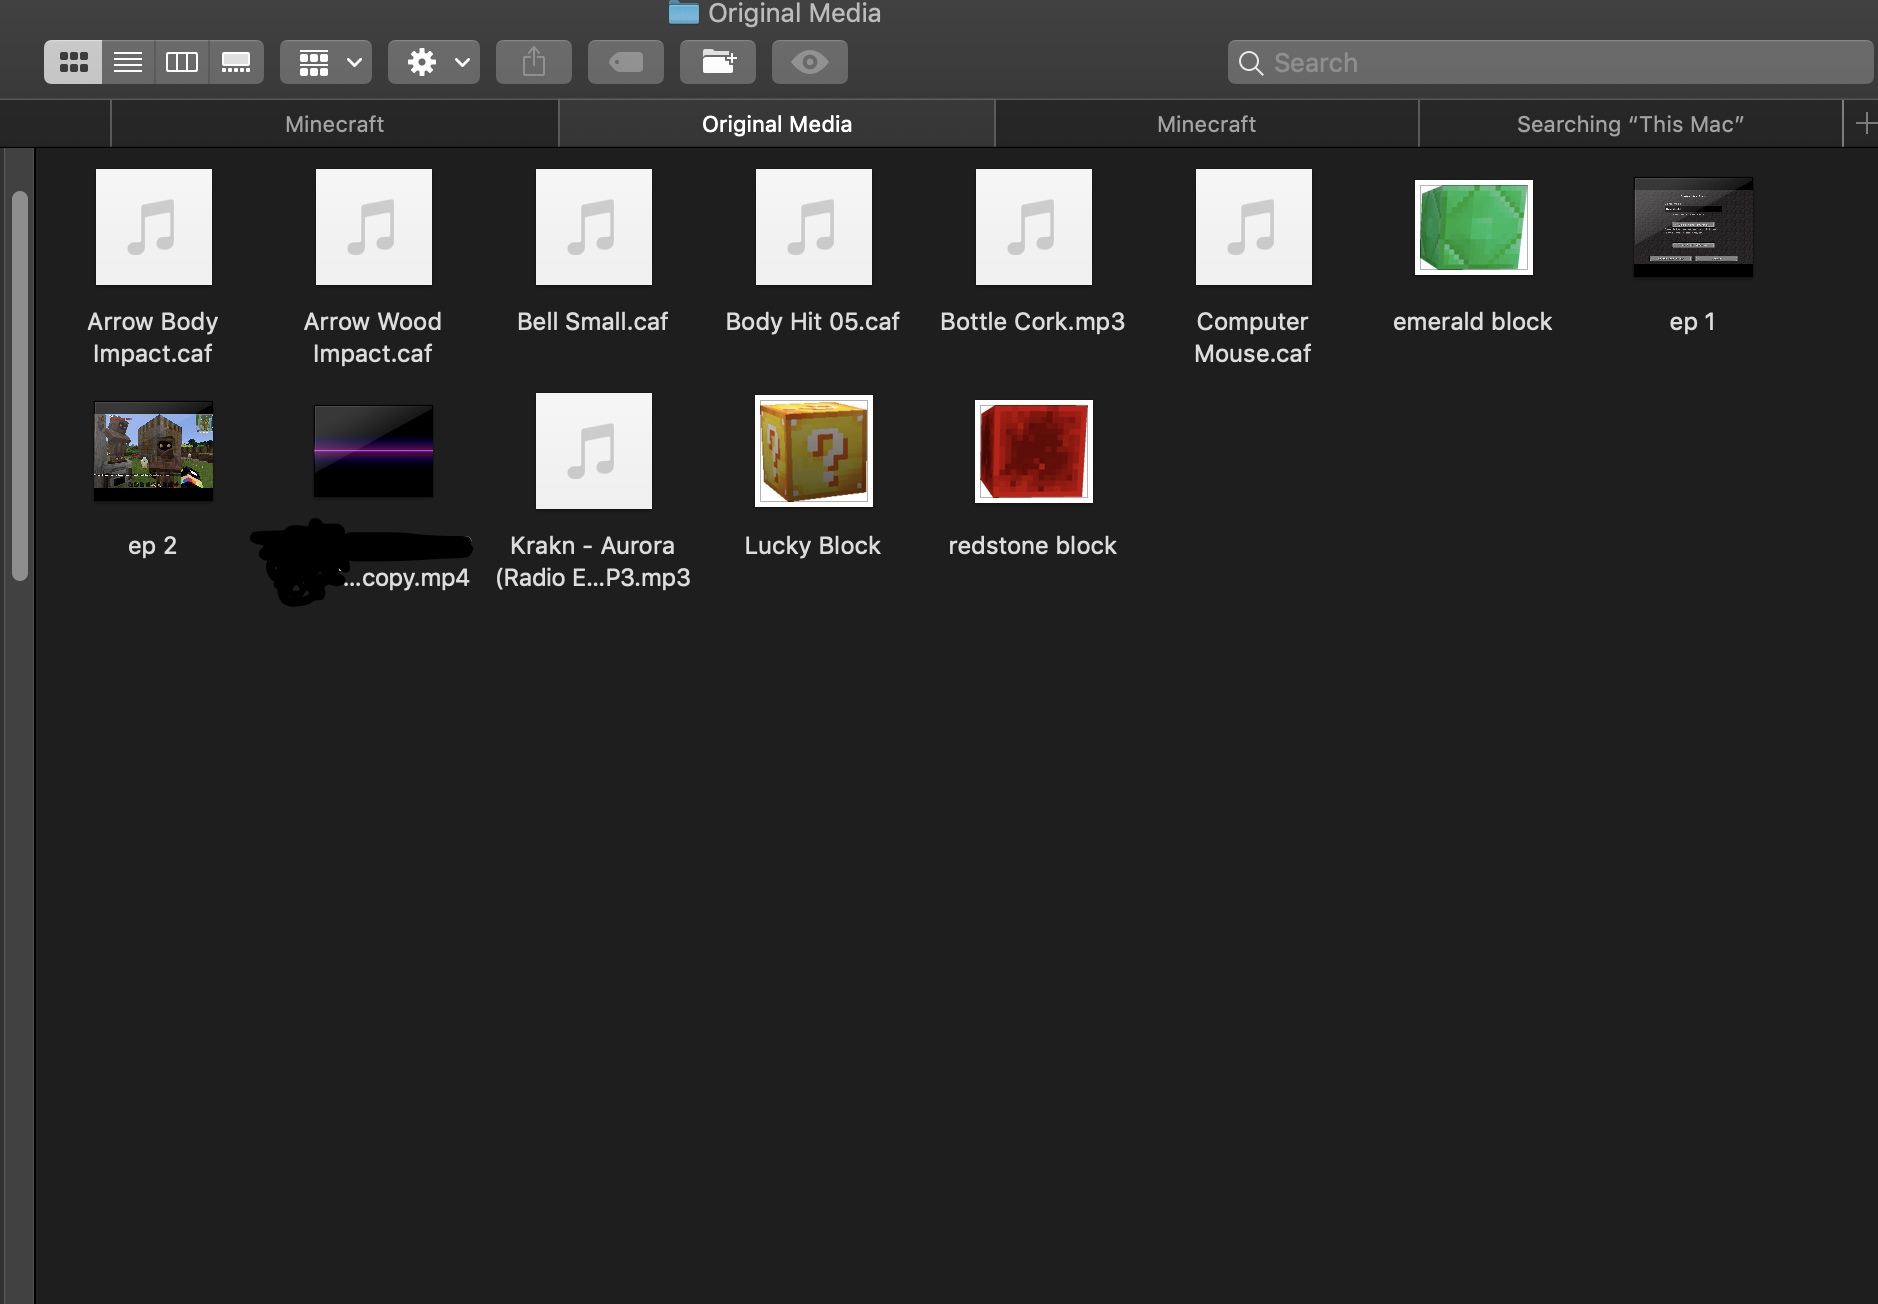This screenshot has width=1878, height=1304.
Task: Select the Original Media tab
Action: (777, 124)
